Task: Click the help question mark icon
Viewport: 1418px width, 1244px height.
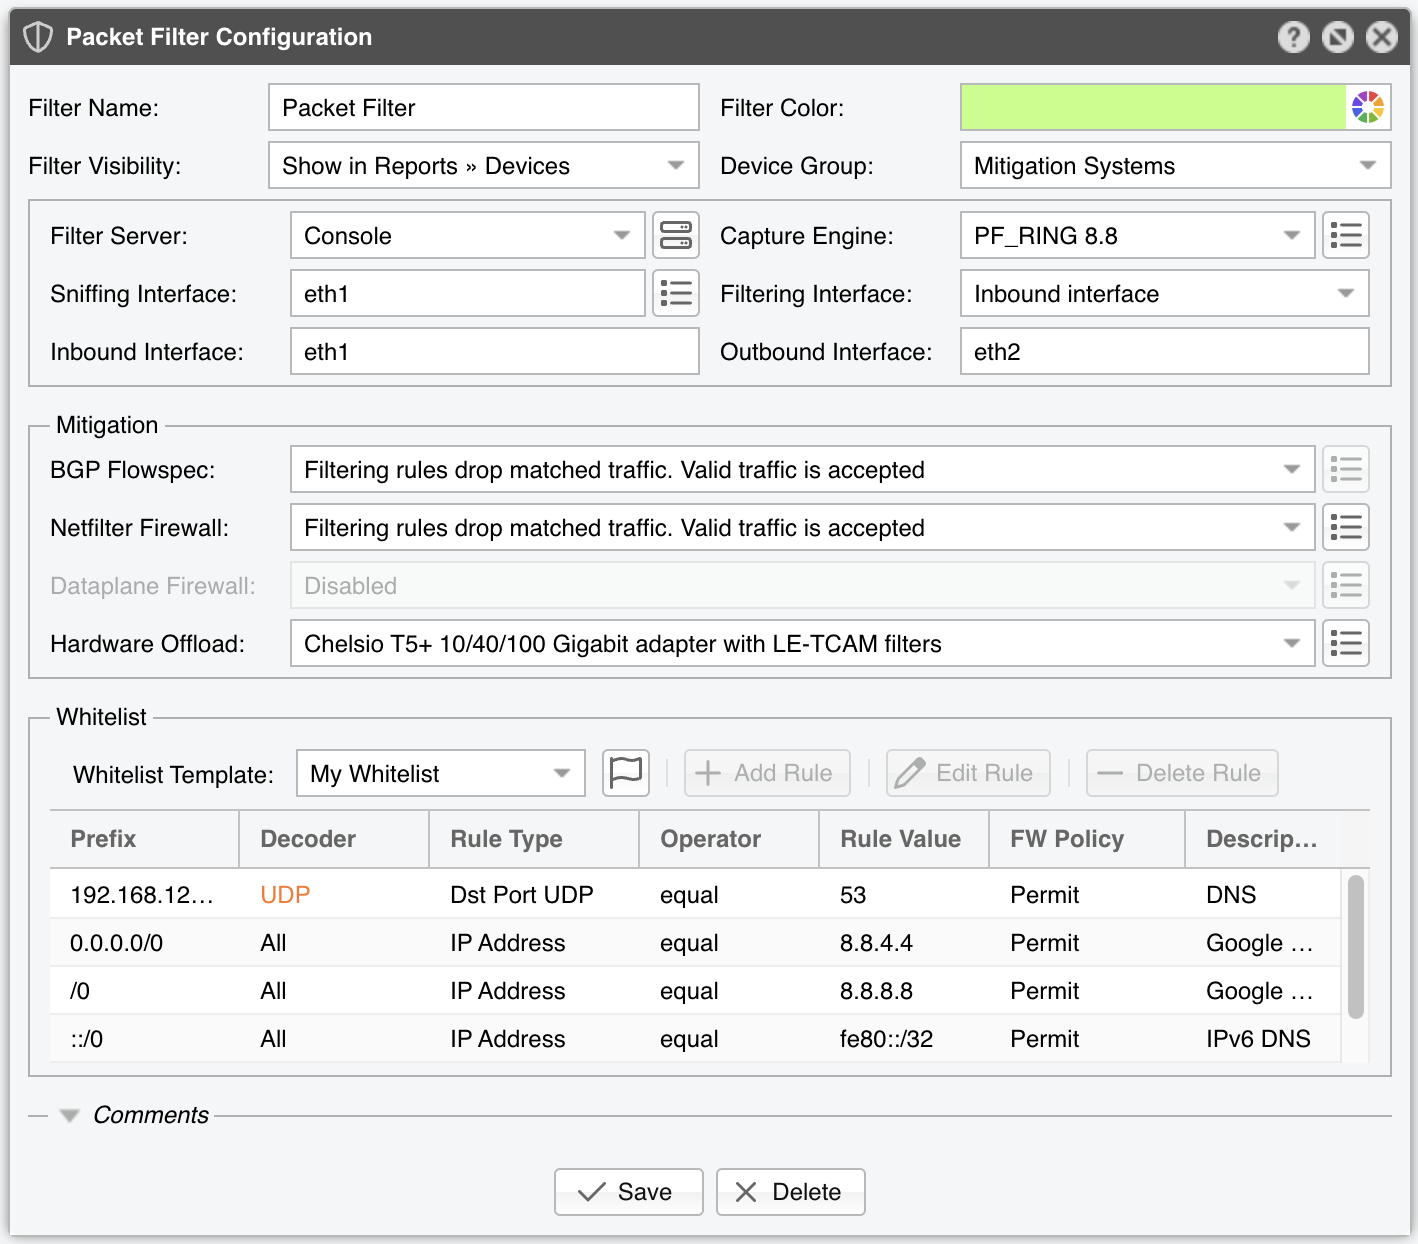Action: [x=1293, y=37]
